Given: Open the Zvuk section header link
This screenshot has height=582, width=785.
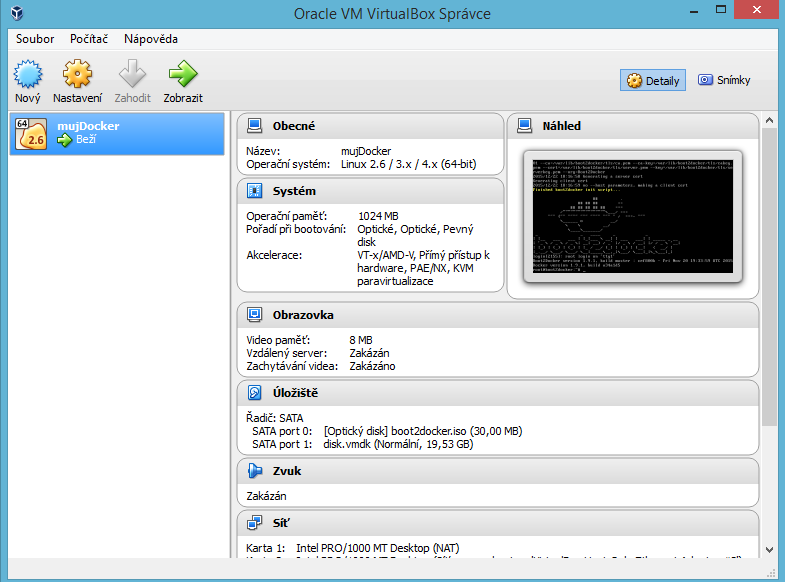Looking at the screenshot, I should [287, 471].
